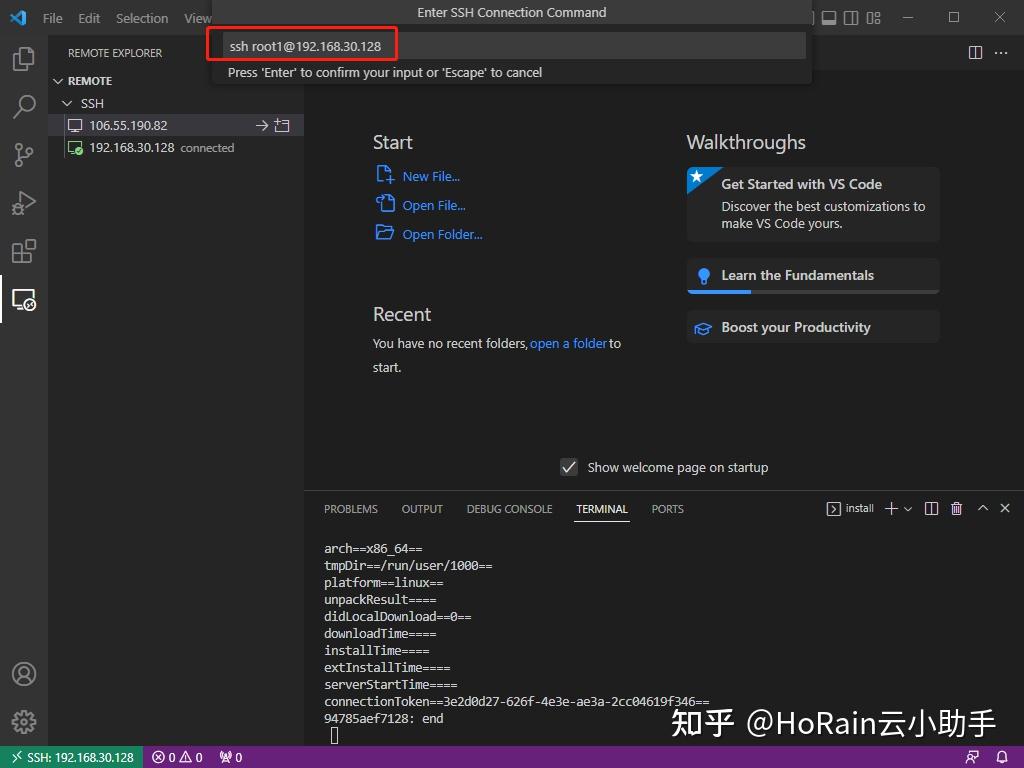
Task: Click the Accounts icon above settings gear
Action: 24,674
